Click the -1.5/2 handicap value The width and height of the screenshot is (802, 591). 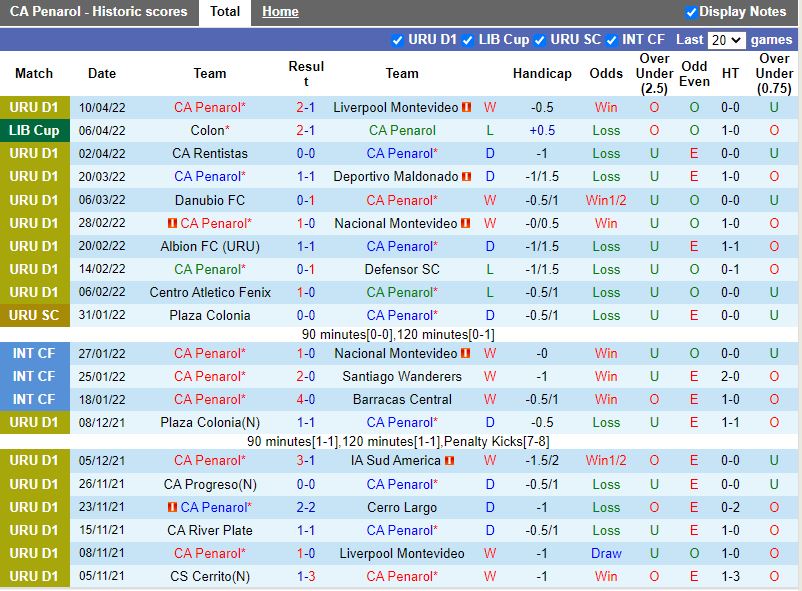tap(542, 461)
